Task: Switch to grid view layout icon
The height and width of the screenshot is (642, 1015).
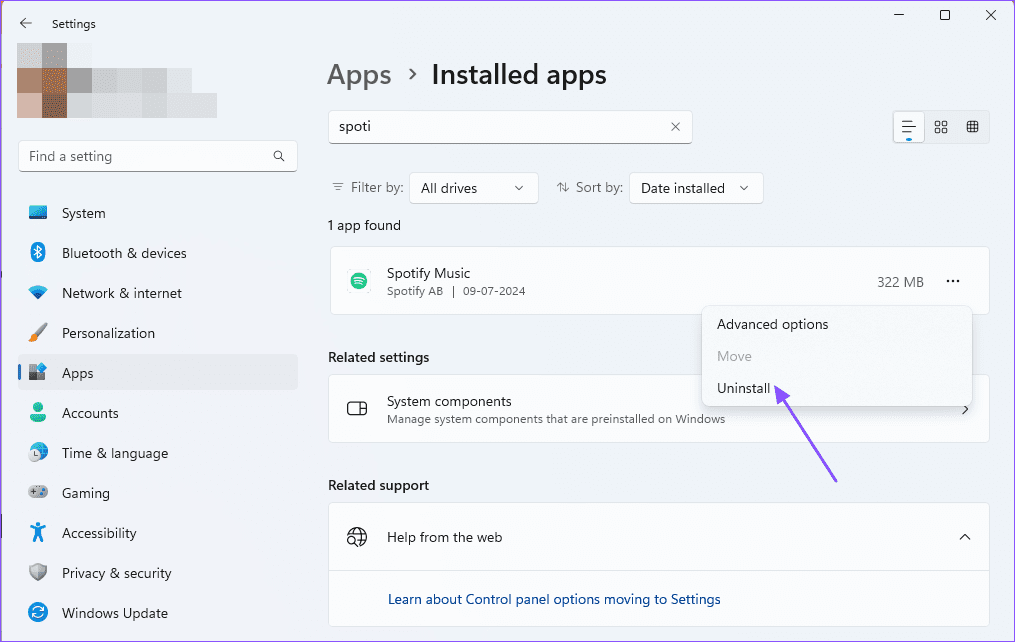Action: point(941,127)
